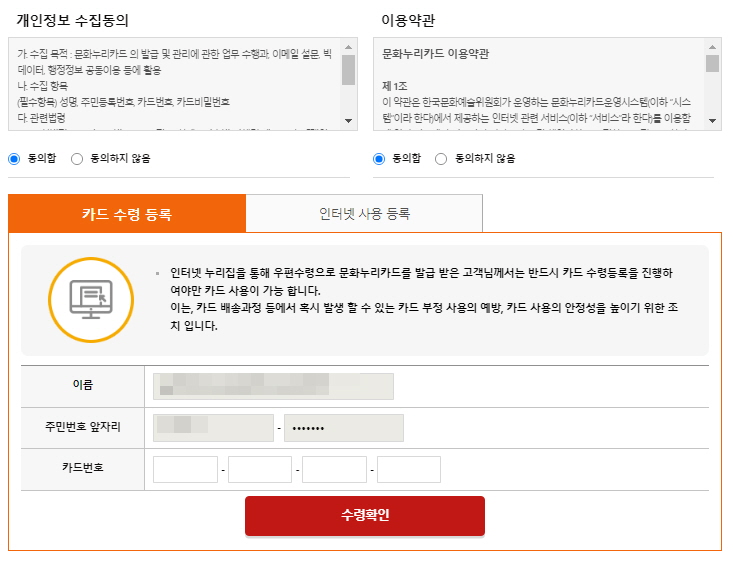Click the 제 1조 text in 이용약관

point(395,86)
